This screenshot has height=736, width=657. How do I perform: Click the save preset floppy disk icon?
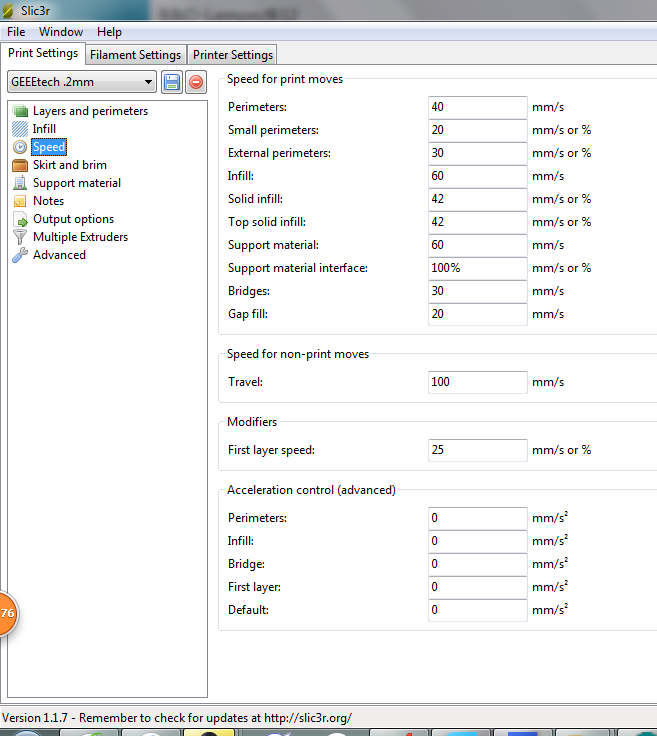click(x=172, y=82)
